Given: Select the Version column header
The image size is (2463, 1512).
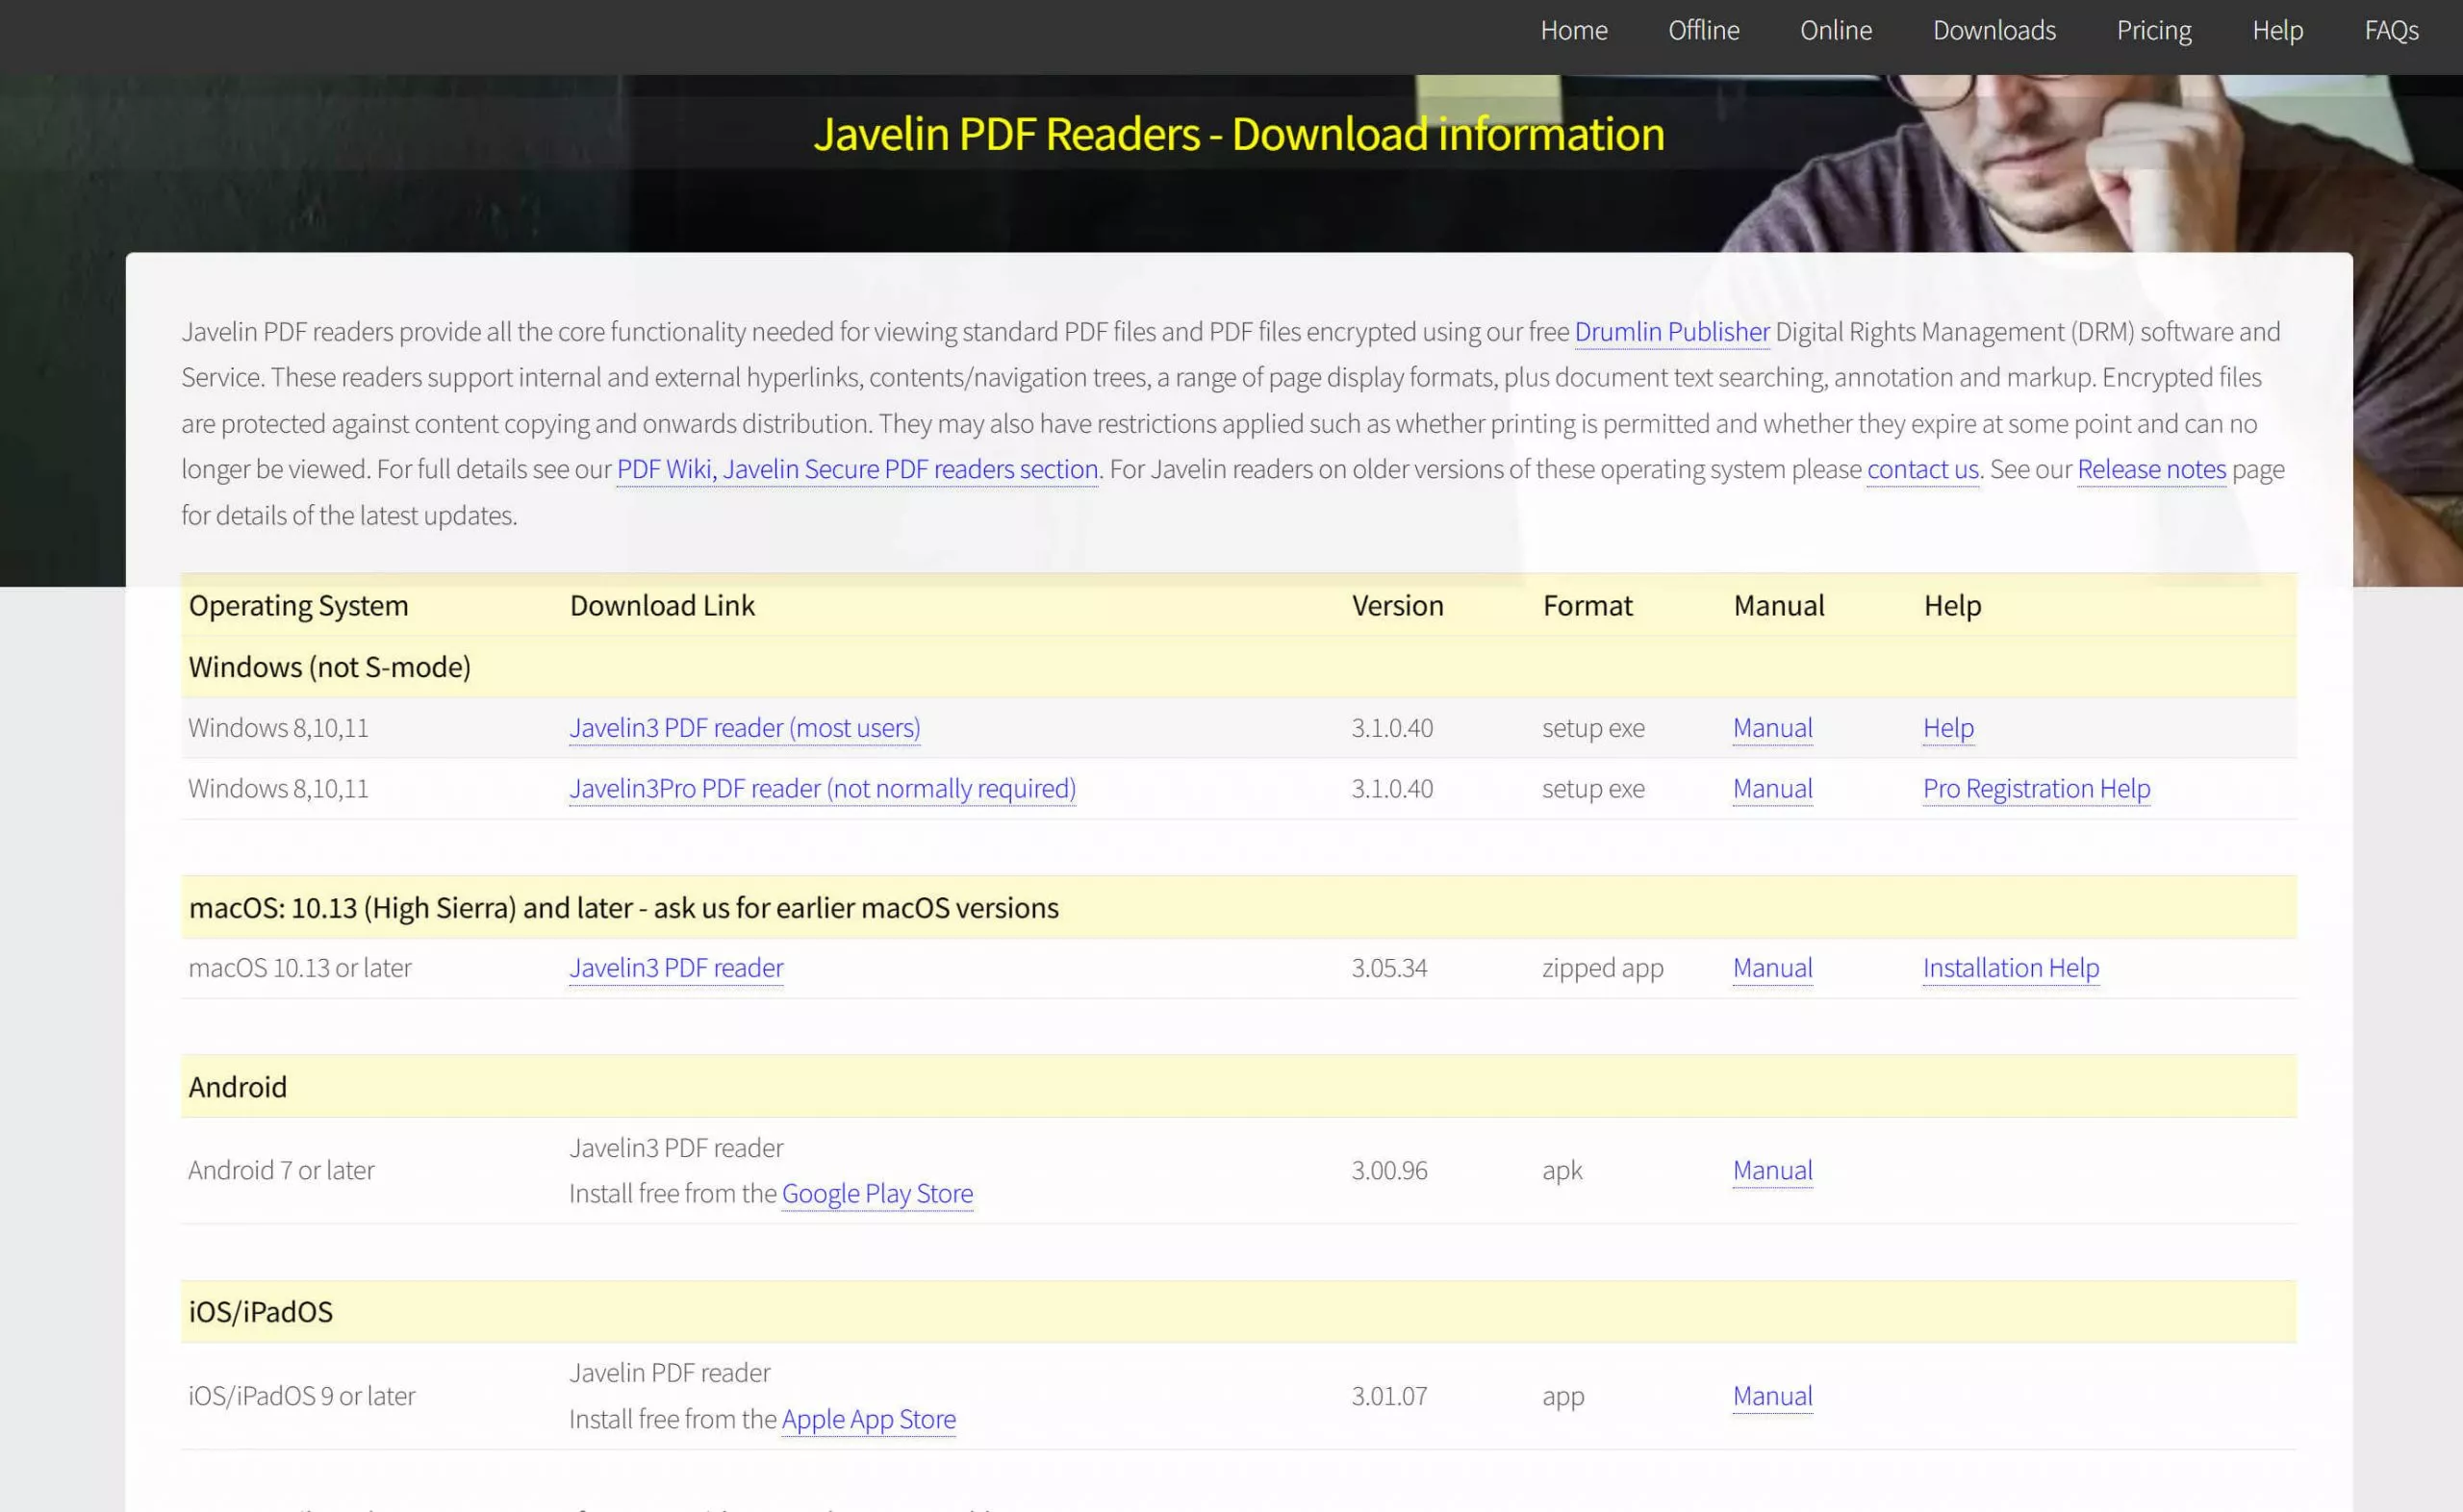Looking at the screenshot, I should tap(1397, 606).
